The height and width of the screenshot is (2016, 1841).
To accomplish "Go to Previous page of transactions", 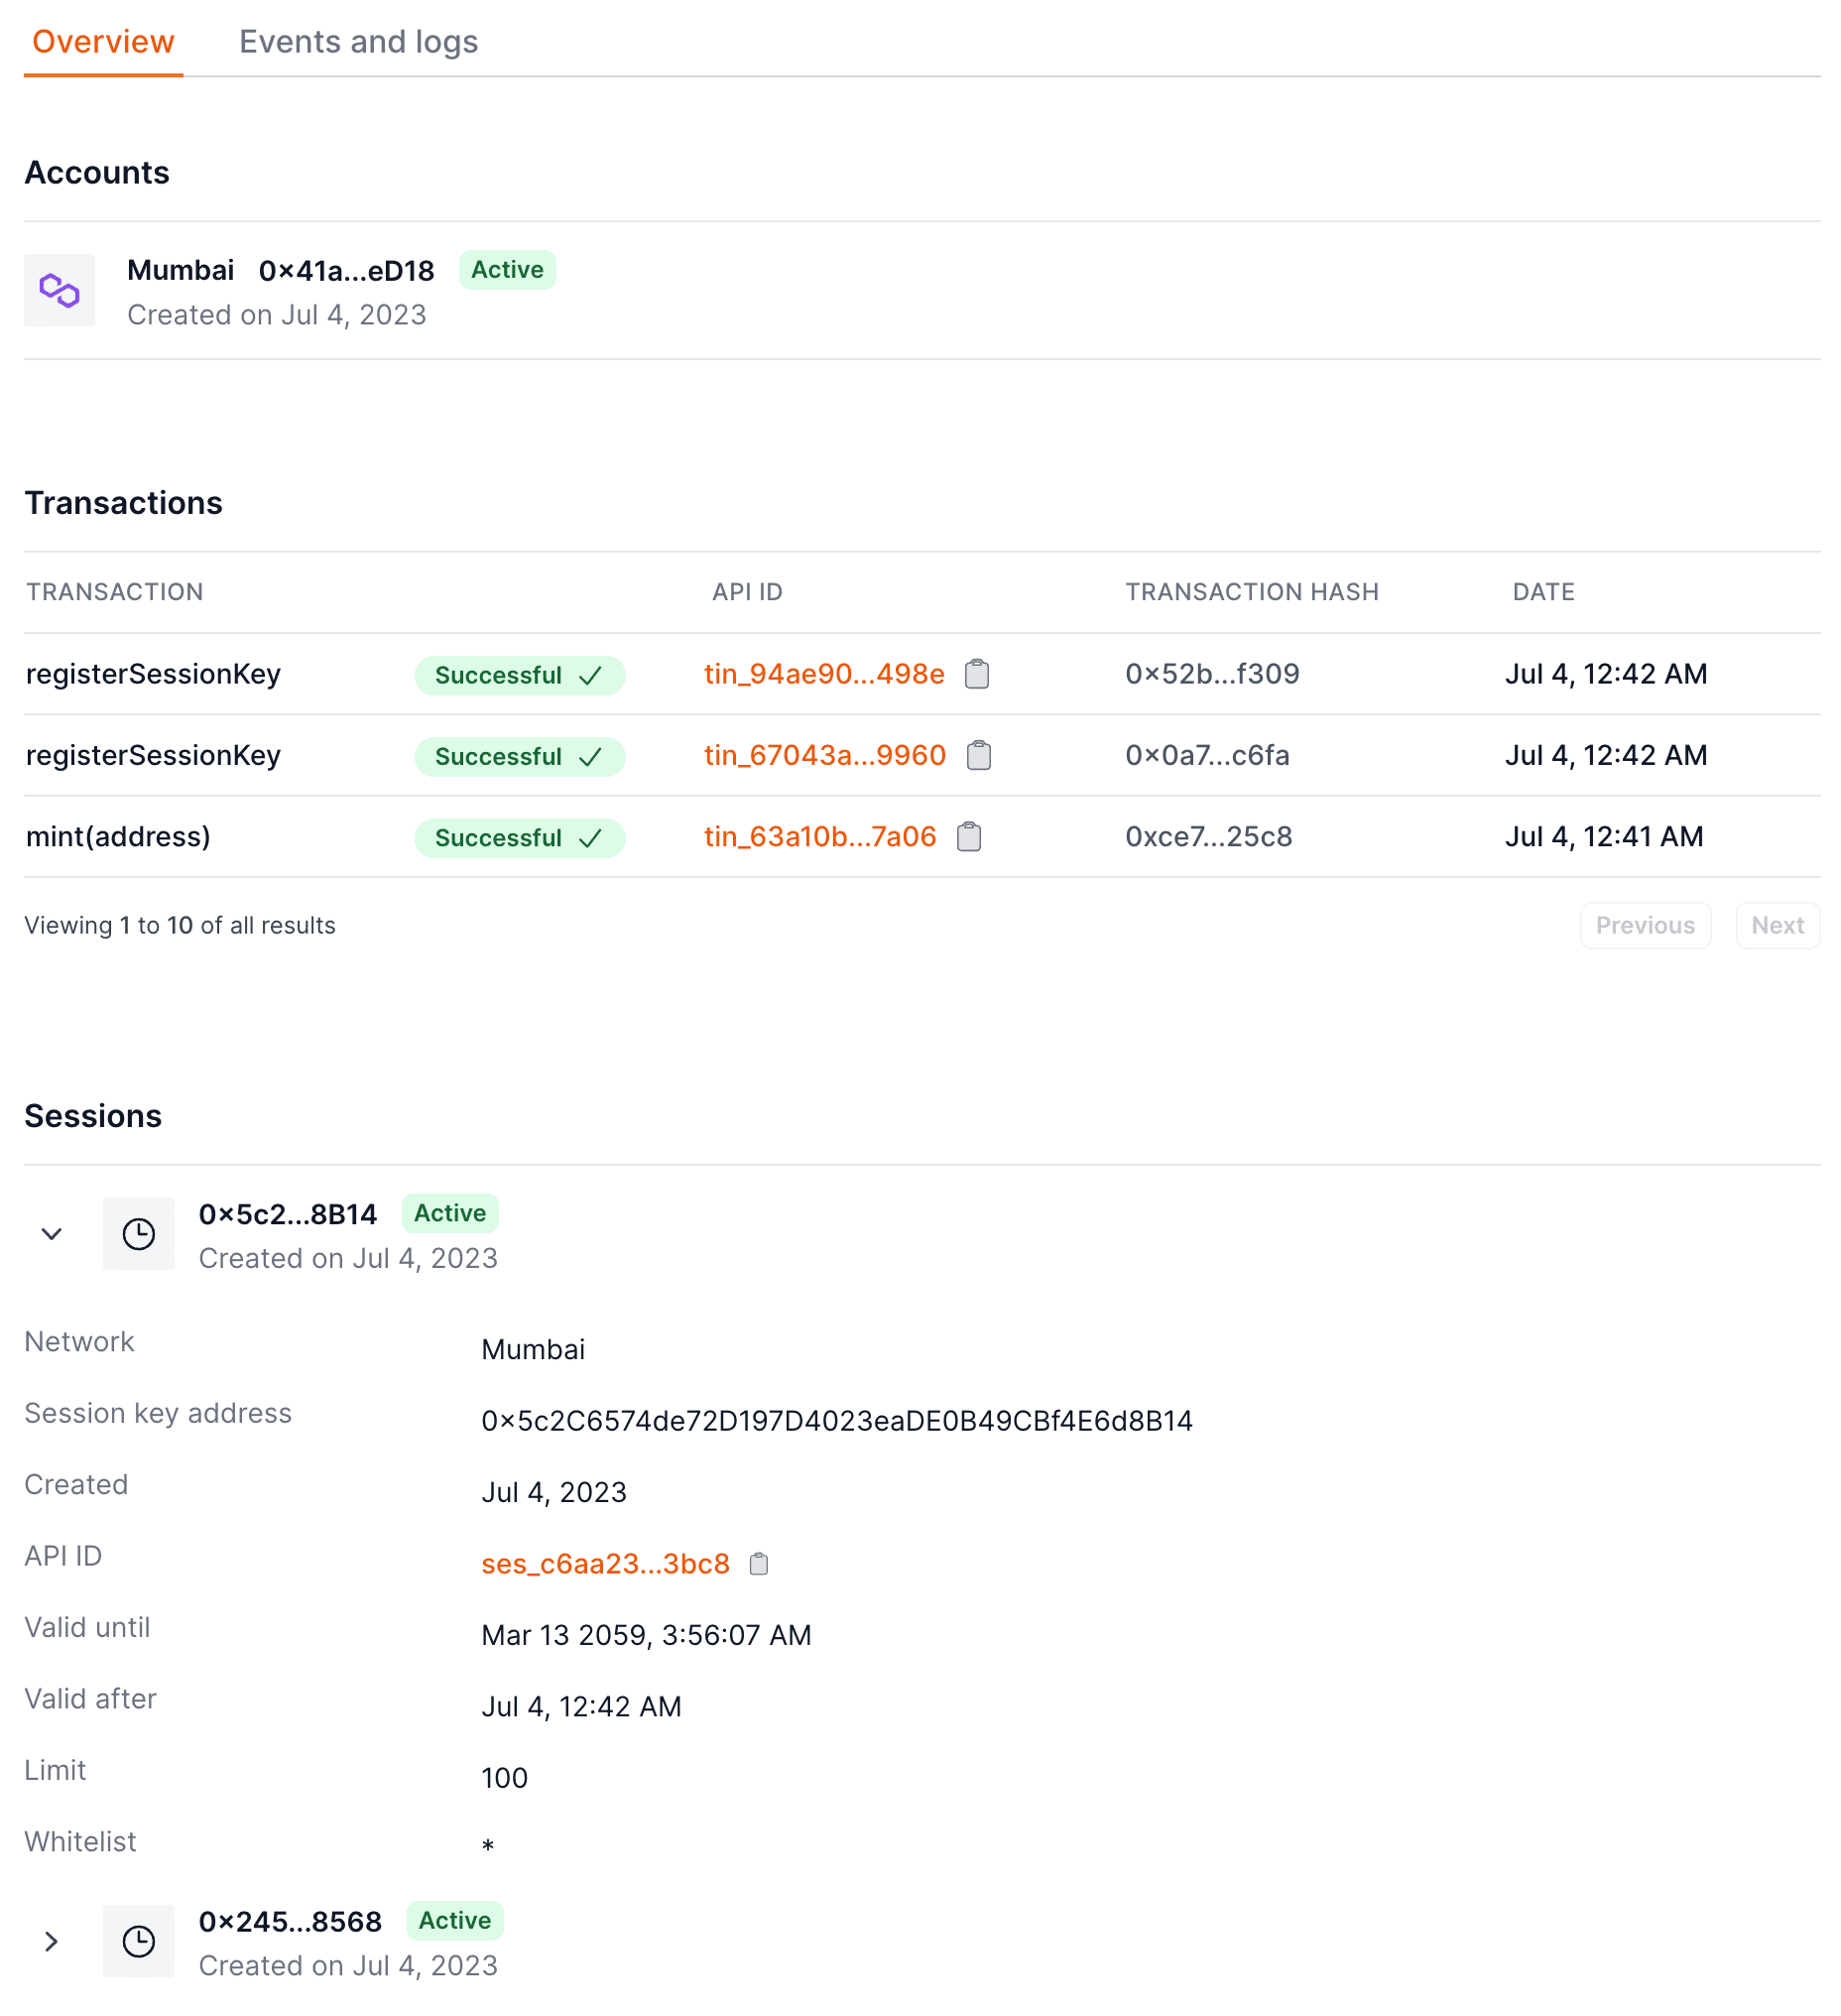I will coord(1645,926).
